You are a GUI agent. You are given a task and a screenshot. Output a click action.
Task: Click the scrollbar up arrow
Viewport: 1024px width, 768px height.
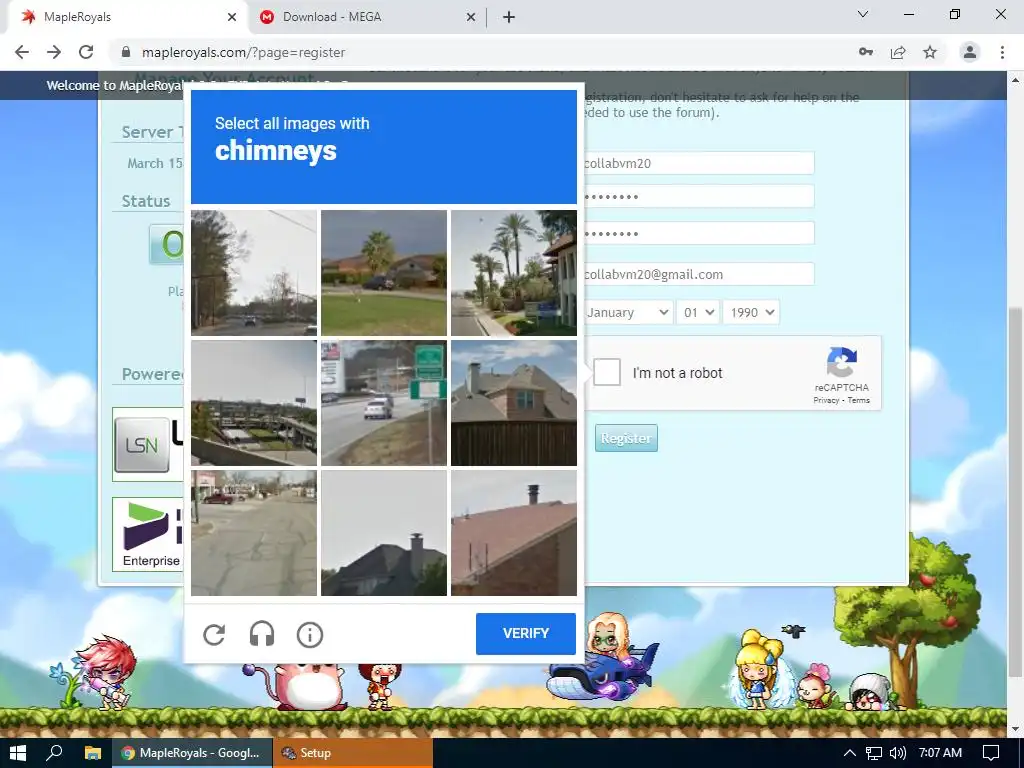(1016, 80)
